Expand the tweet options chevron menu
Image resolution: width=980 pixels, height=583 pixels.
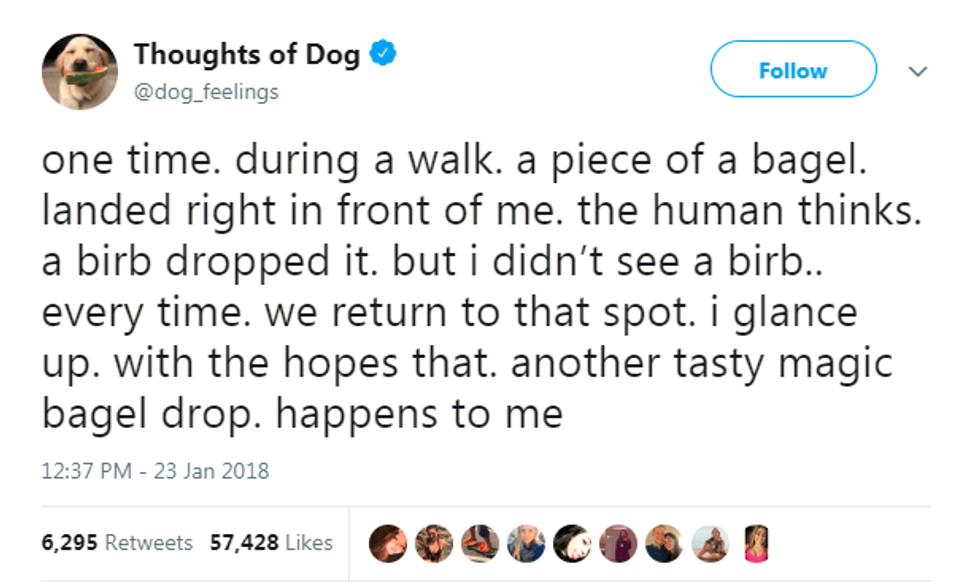[916, 71]
